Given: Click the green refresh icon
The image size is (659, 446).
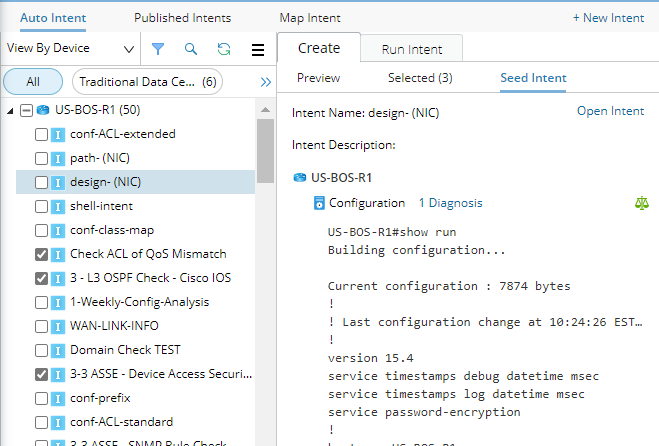Looking at the screenshot, I should tap(224, 49).
